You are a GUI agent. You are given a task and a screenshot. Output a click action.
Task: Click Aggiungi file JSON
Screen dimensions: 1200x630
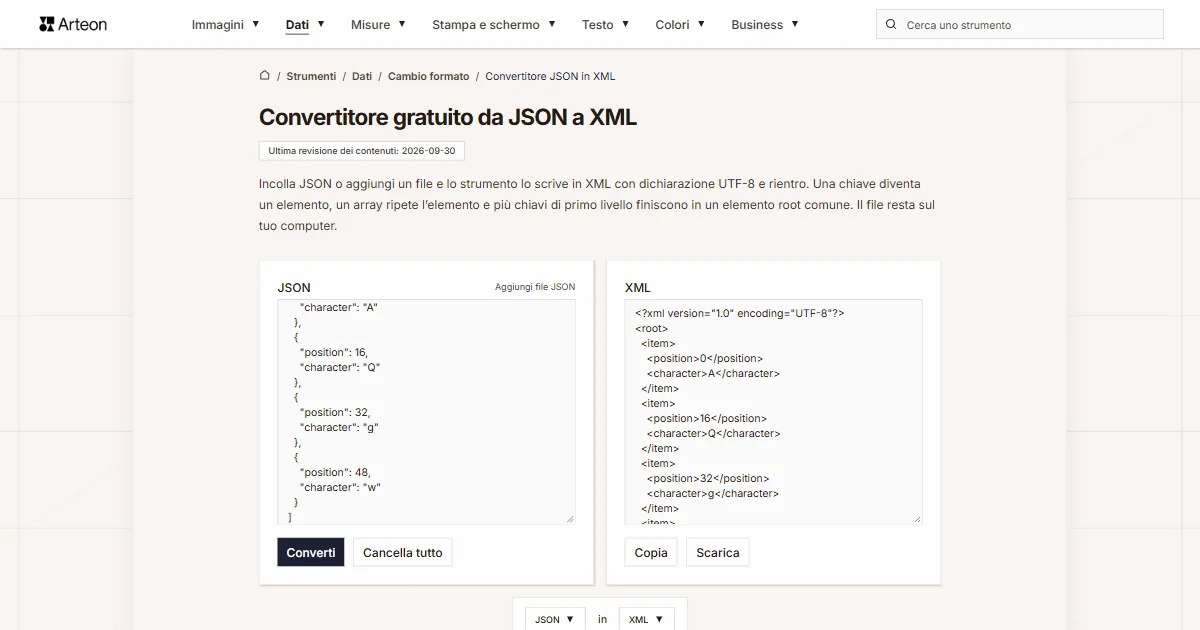(535, 287)
